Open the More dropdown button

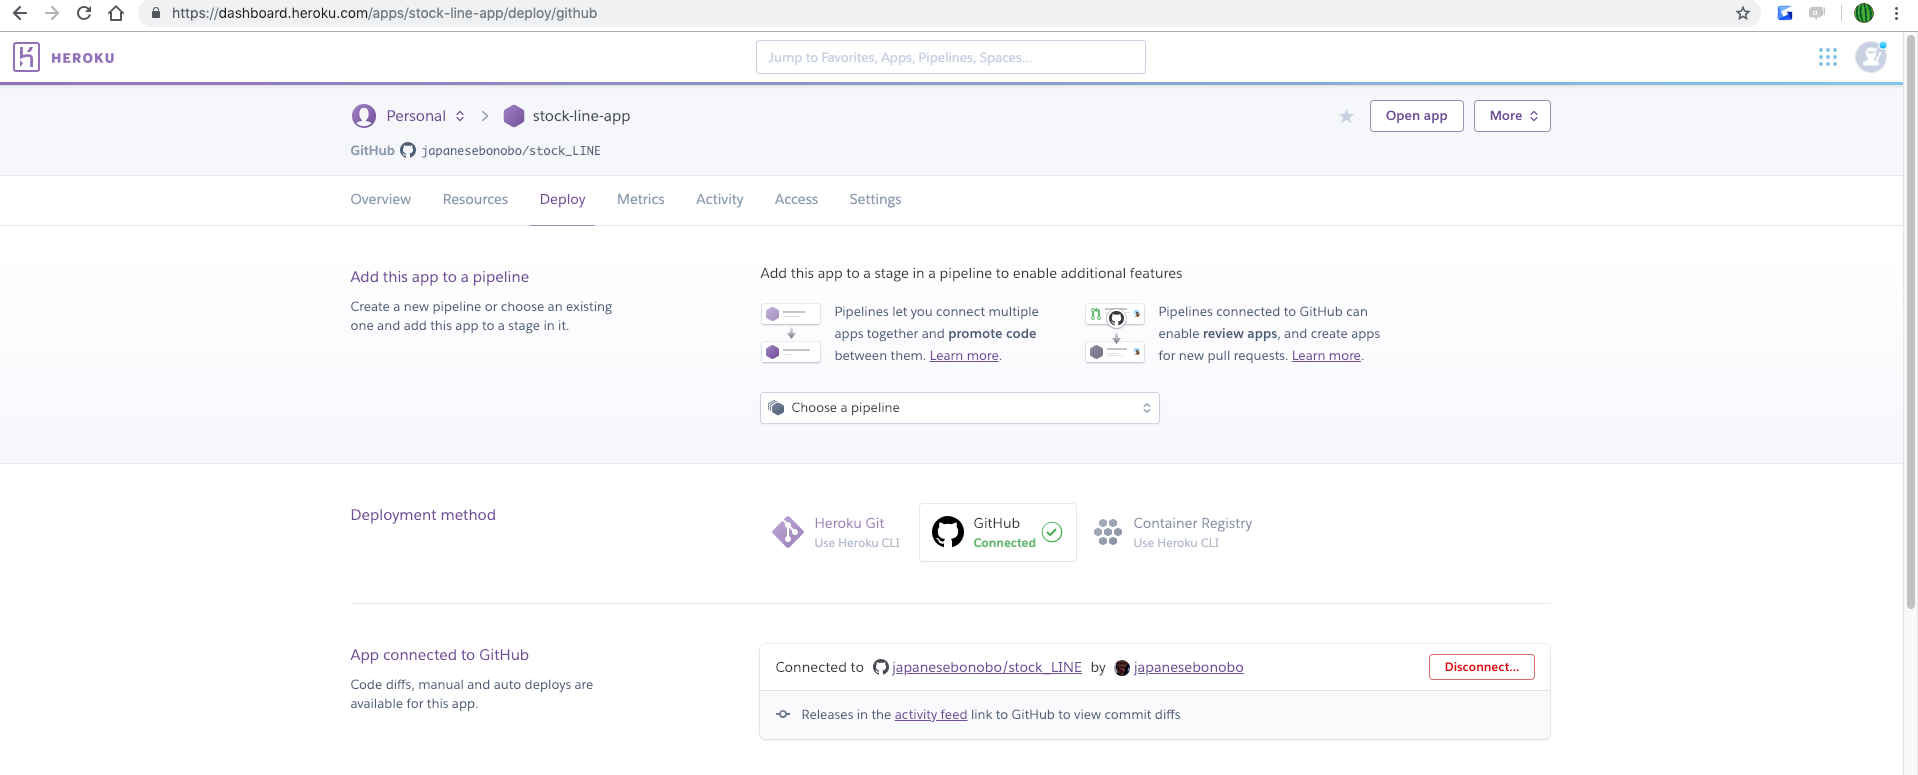pos(1512,116)
